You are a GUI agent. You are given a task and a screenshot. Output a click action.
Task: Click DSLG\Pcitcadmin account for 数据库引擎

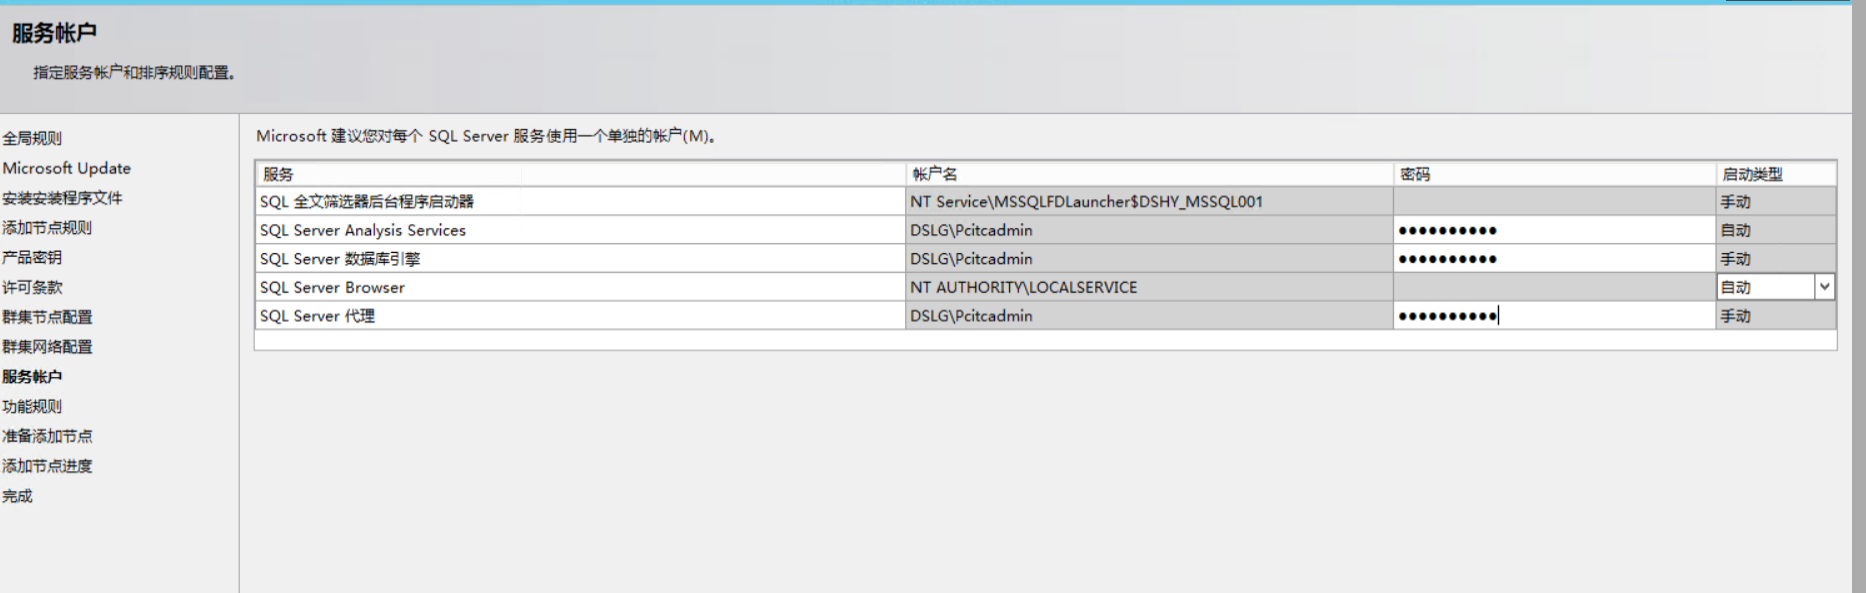point(1149,258)
